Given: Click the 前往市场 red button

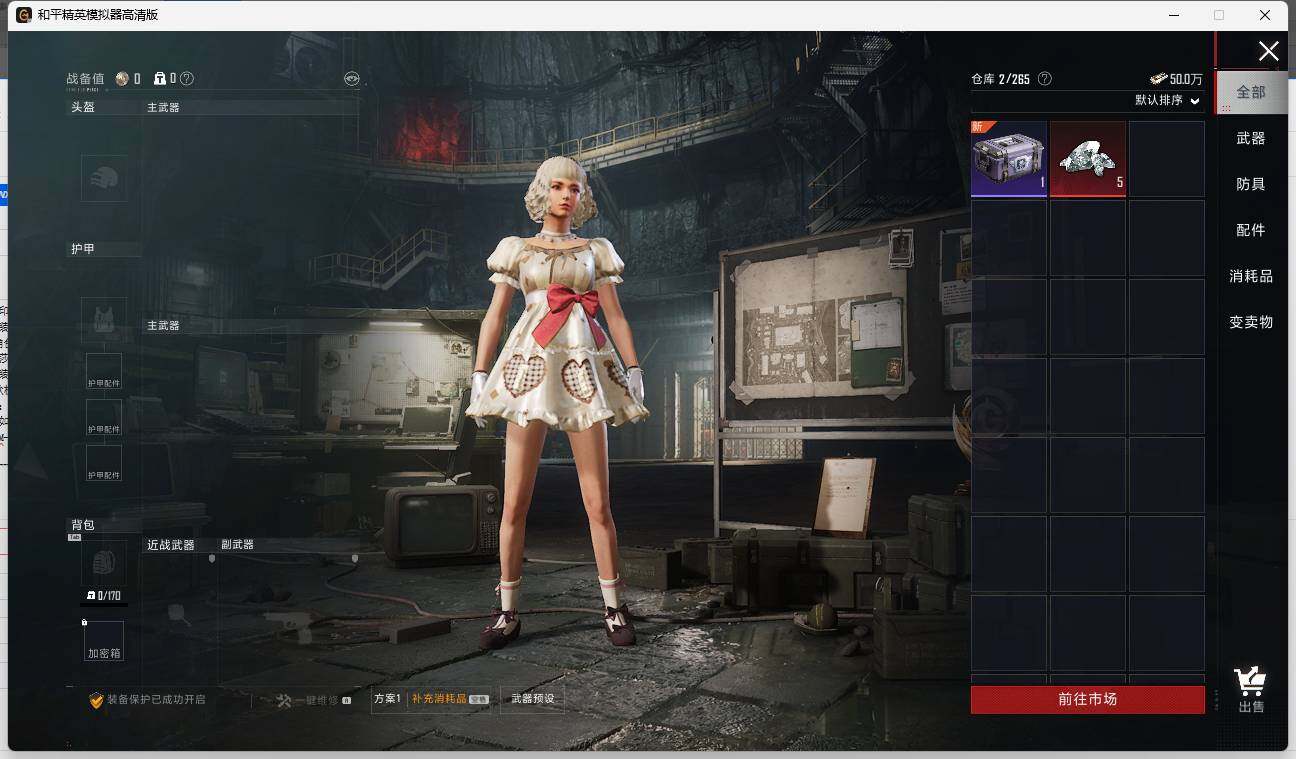Looking at the screenshot, I should pos(1088,699).
